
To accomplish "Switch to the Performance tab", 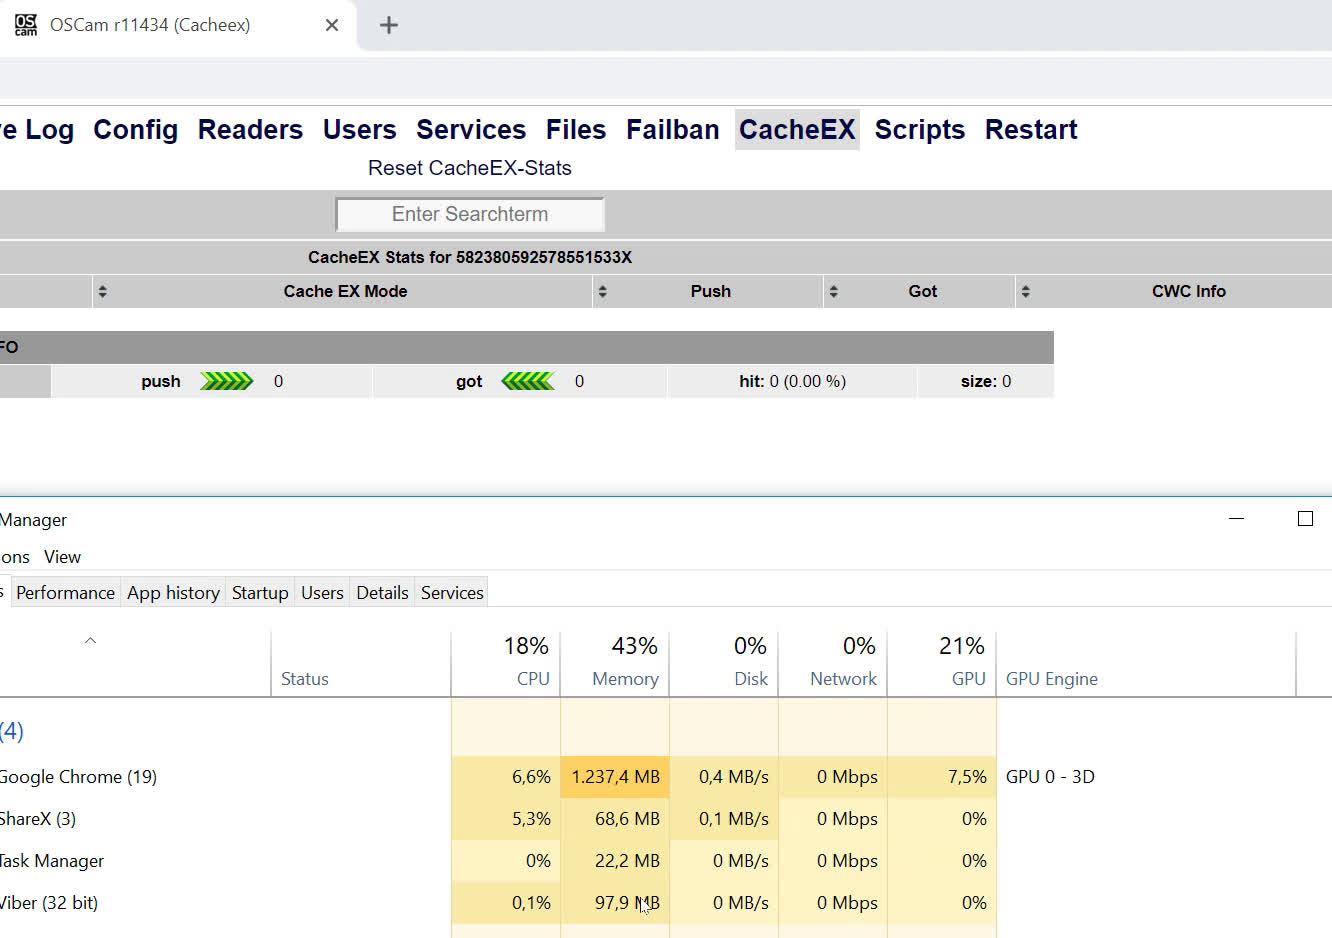I will click(65, 593).
